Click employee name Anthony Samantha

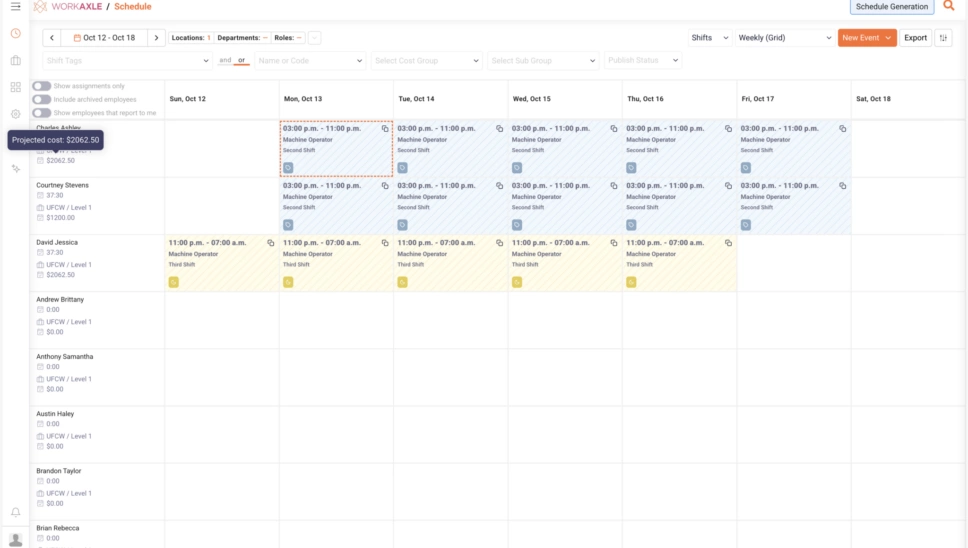(65, 357)
